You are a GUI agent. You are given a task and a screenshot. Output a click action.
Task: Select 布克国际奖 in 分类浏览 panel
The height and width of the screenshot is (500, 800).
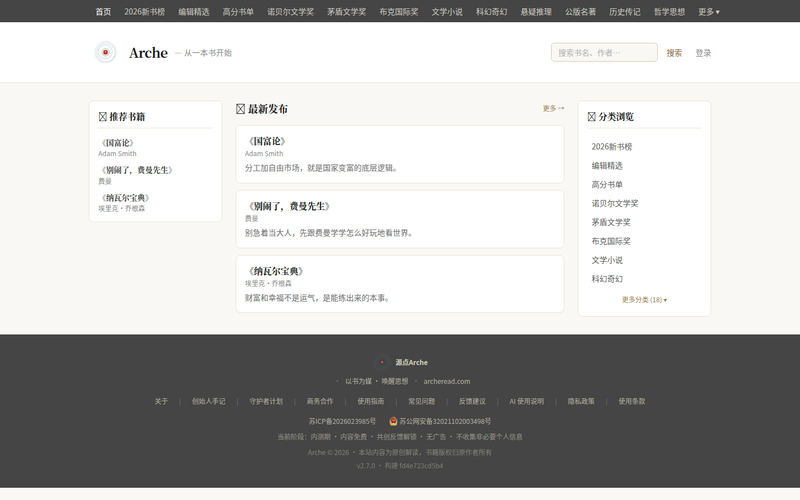[611, 241]
